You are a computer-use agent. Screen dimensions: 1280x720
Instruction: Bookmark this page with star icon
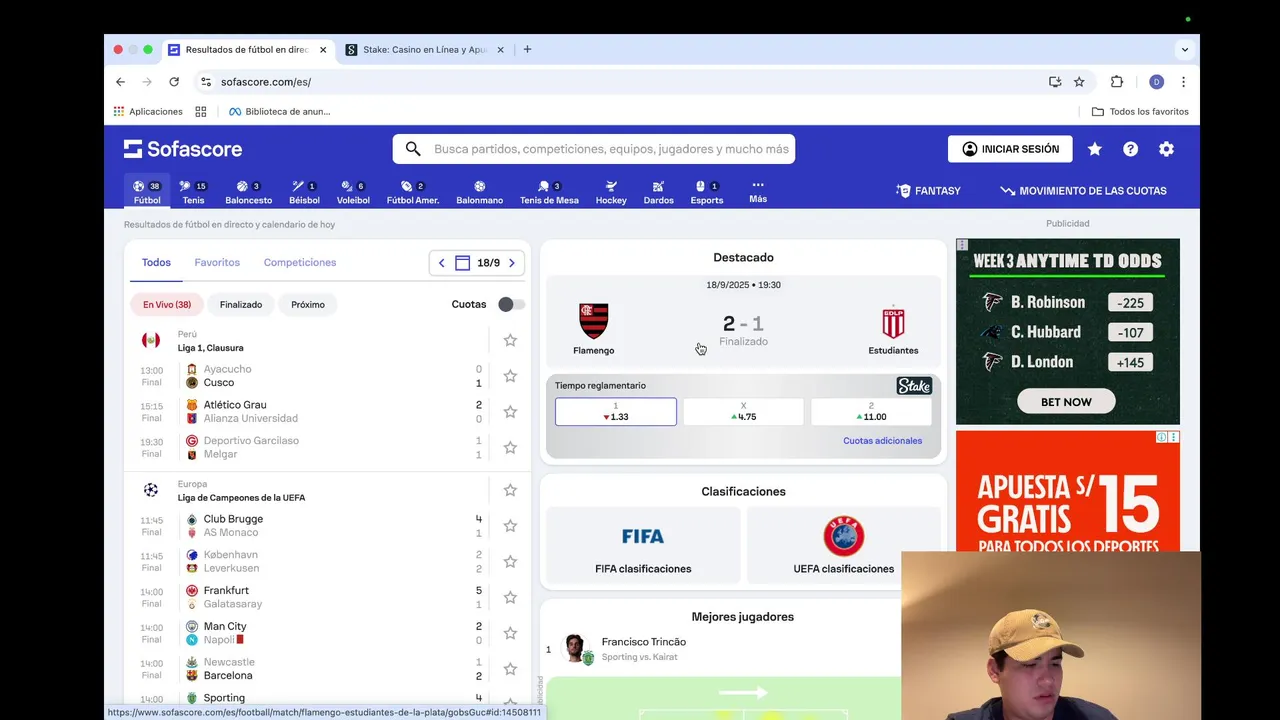point(1079,82)
